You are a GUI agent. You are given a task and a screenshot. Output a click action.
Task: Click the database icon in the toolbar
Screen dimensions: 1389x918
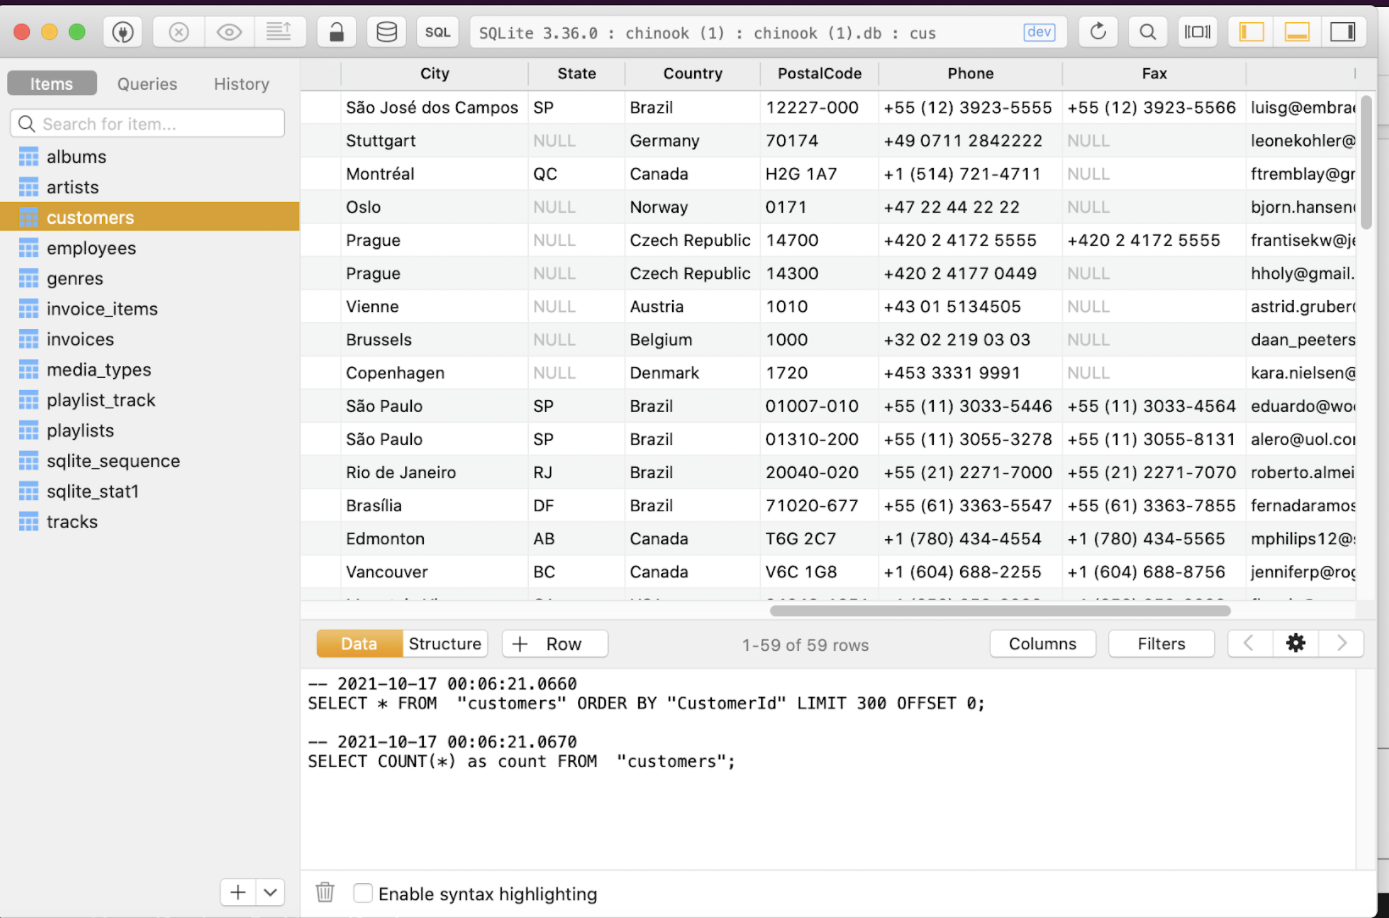pos(386,31)
